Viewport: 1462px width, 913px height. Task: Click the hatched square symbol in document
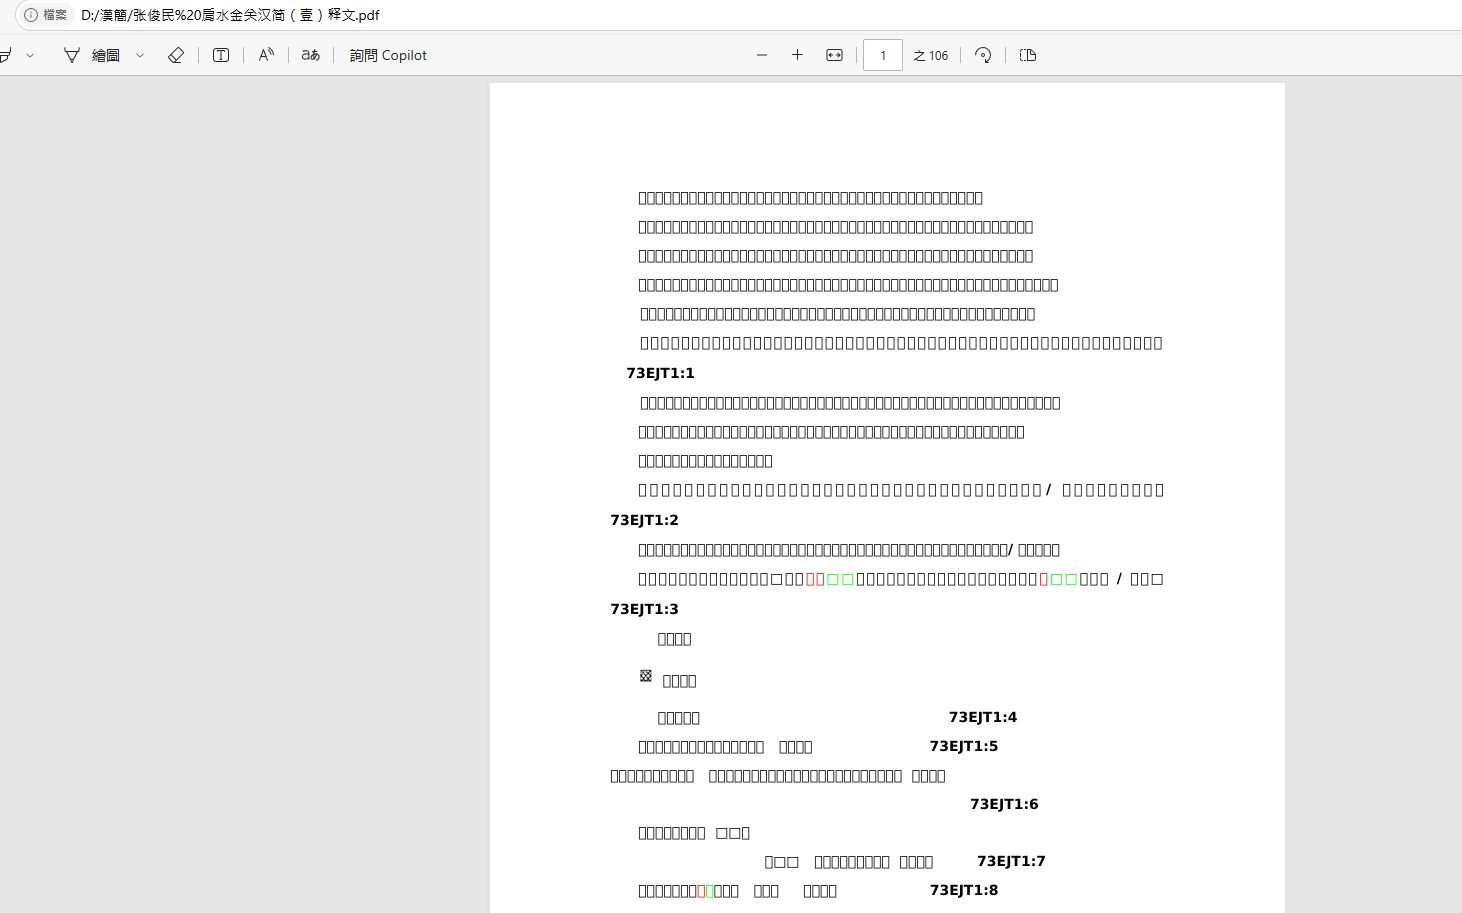click(x=646, y=676)
